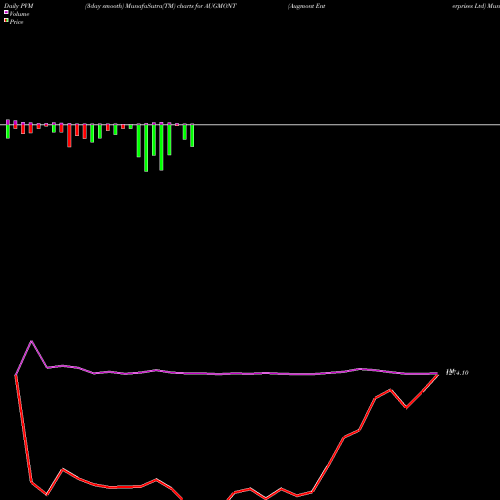Click the price value label ending in 4.10
This screenshot has height=500, width=500.
pyautogui.click(x=457, y=372)
